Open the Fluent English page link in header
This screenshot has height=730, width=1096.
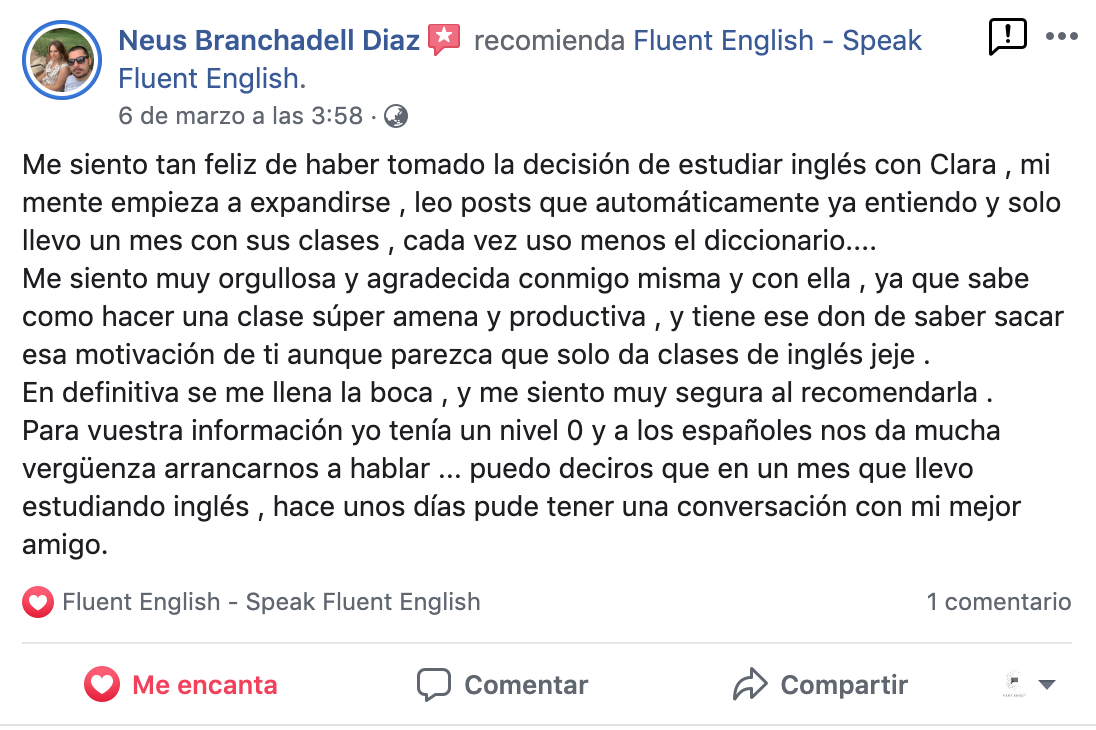click(519, 59)
